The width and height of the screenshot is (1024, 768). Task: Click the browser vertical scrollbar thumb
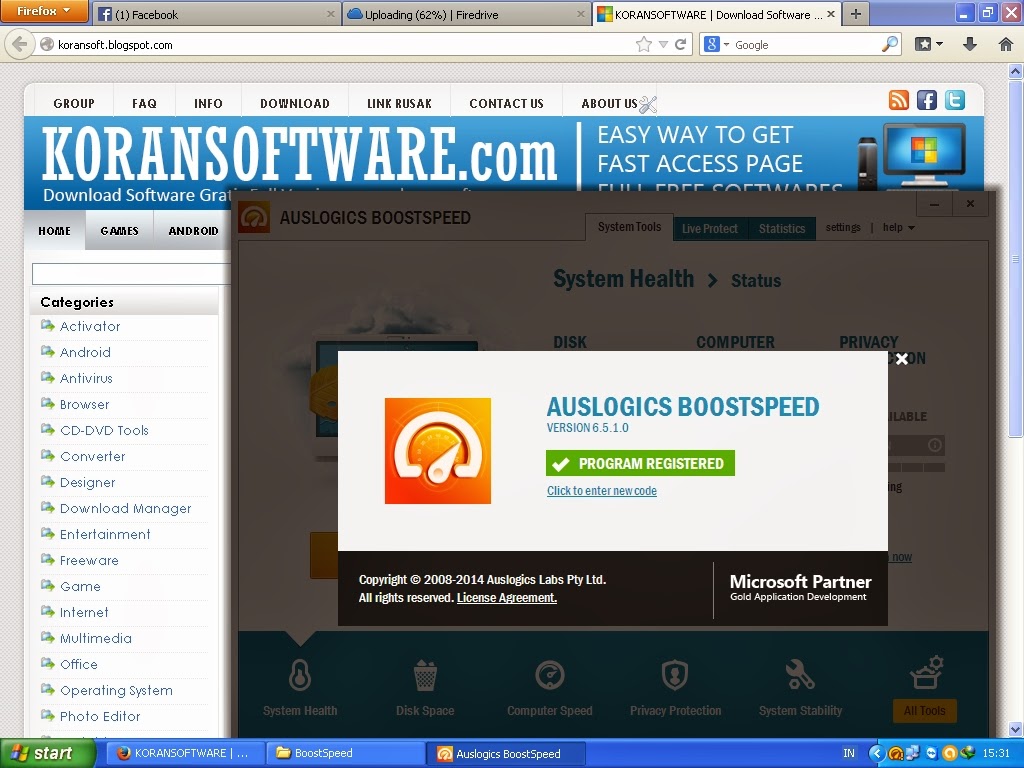1015,258
